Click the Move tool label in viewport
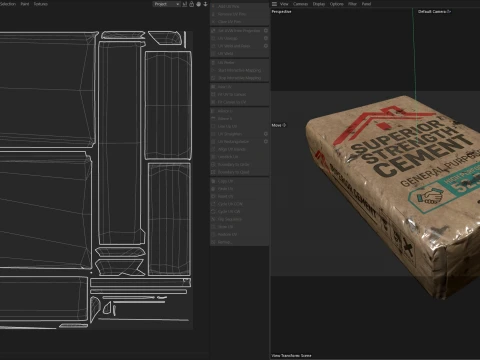This screenshot has height=360, width=480. (x=279, y=125)
